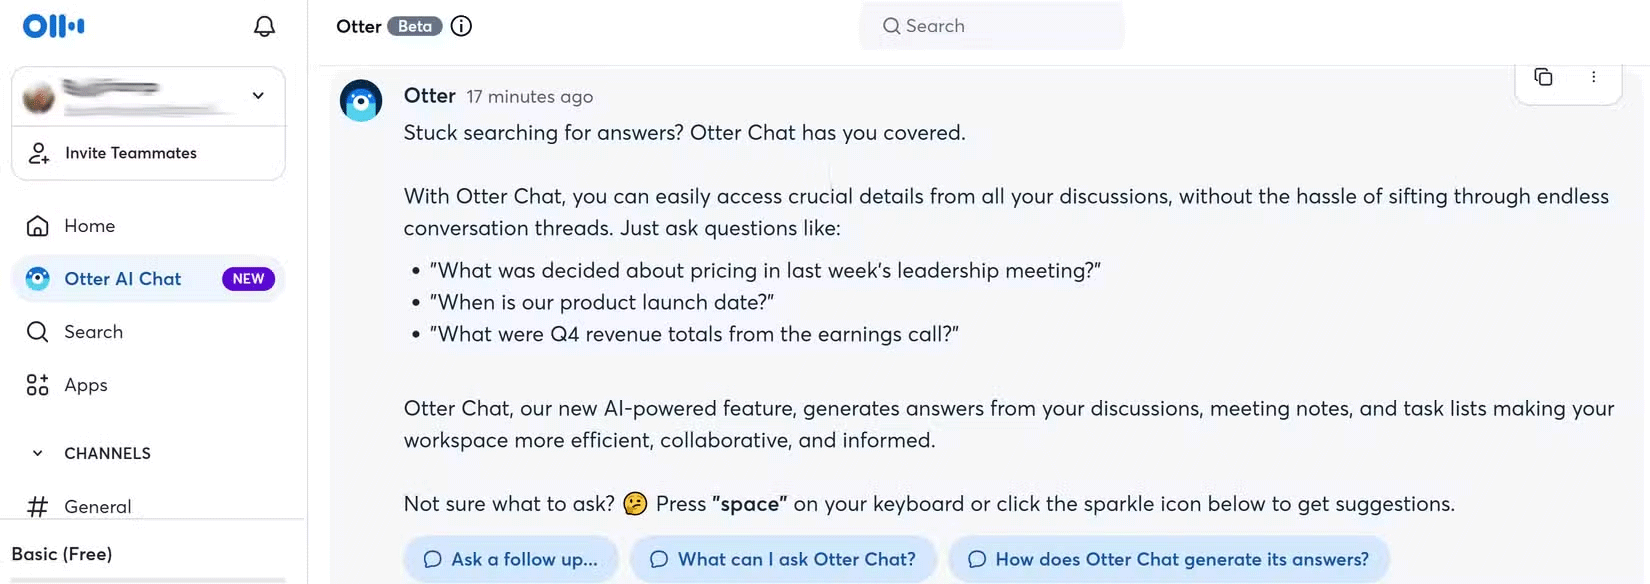Screen dimensions: 1650x584
Task: Click the Otter AI Chat avatar icon
Action: pyautogui.click(x=37, y=278)
